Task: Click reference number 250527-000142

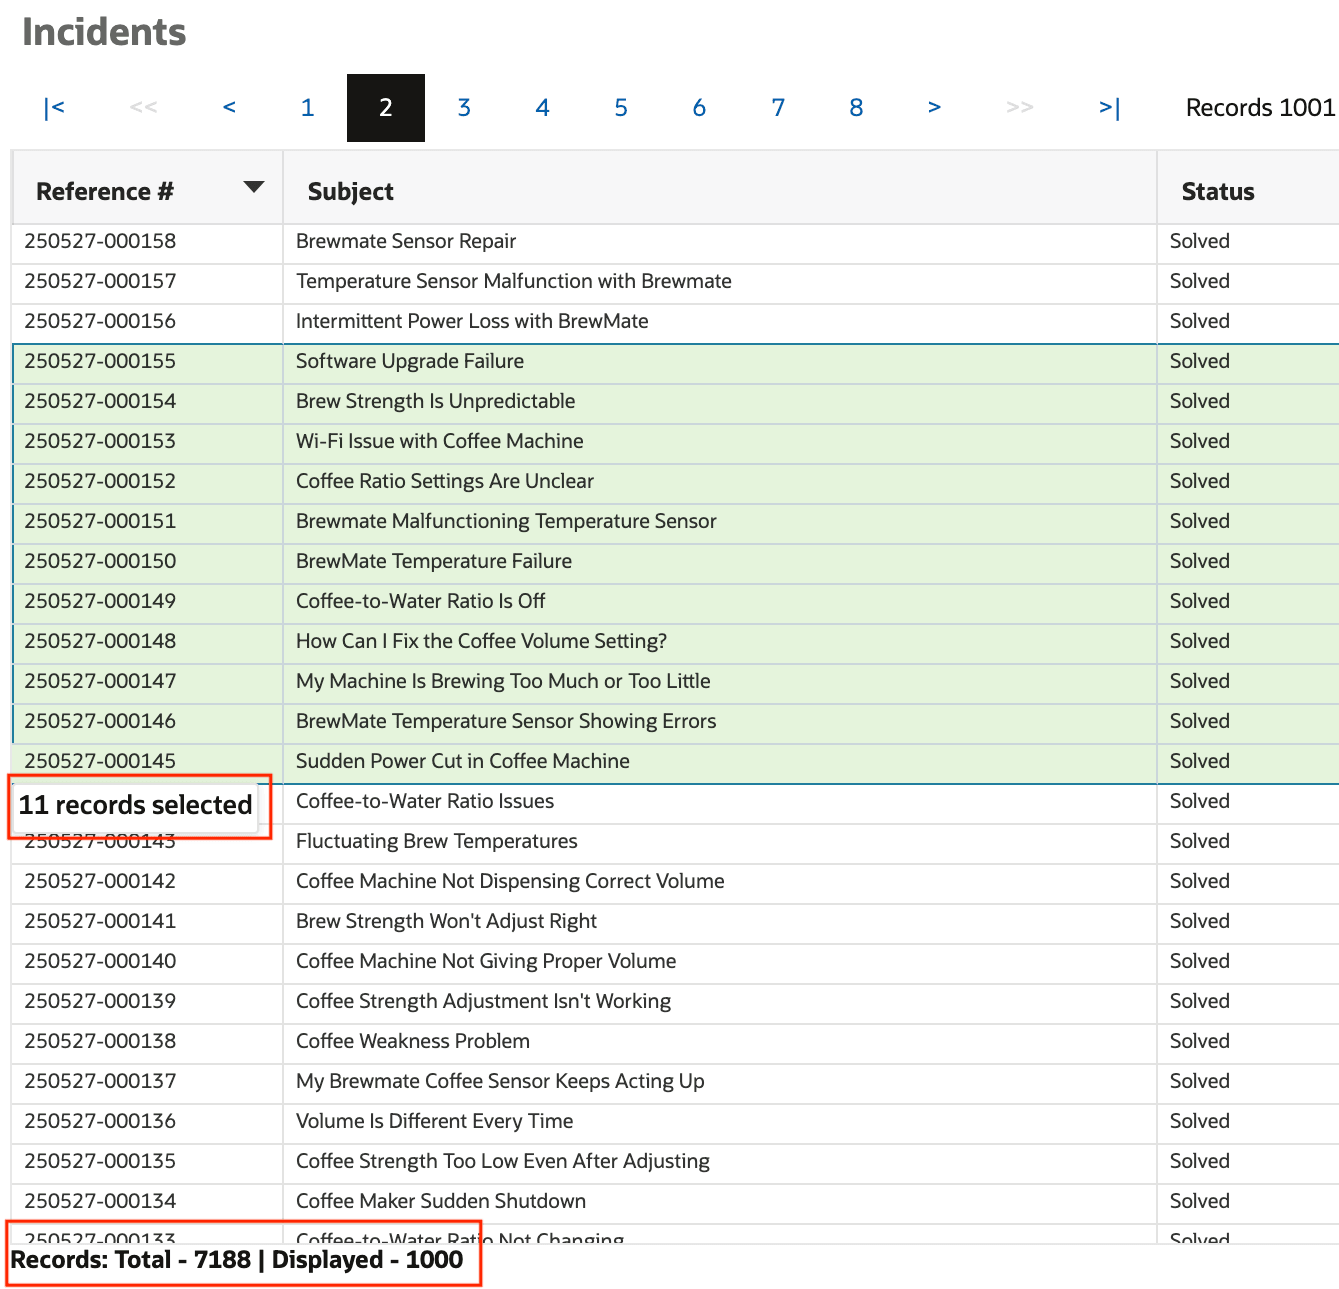Action: coord(100,881)
